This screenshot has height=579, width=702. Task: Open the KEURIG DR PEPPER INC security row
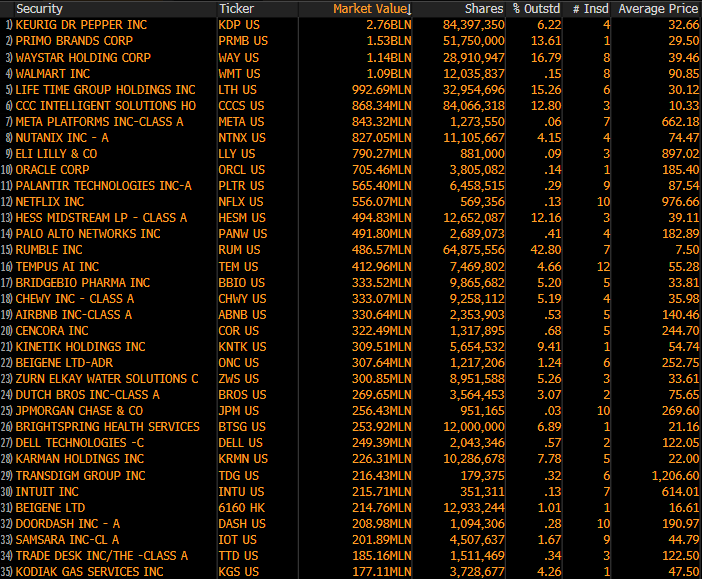(81, 25)
